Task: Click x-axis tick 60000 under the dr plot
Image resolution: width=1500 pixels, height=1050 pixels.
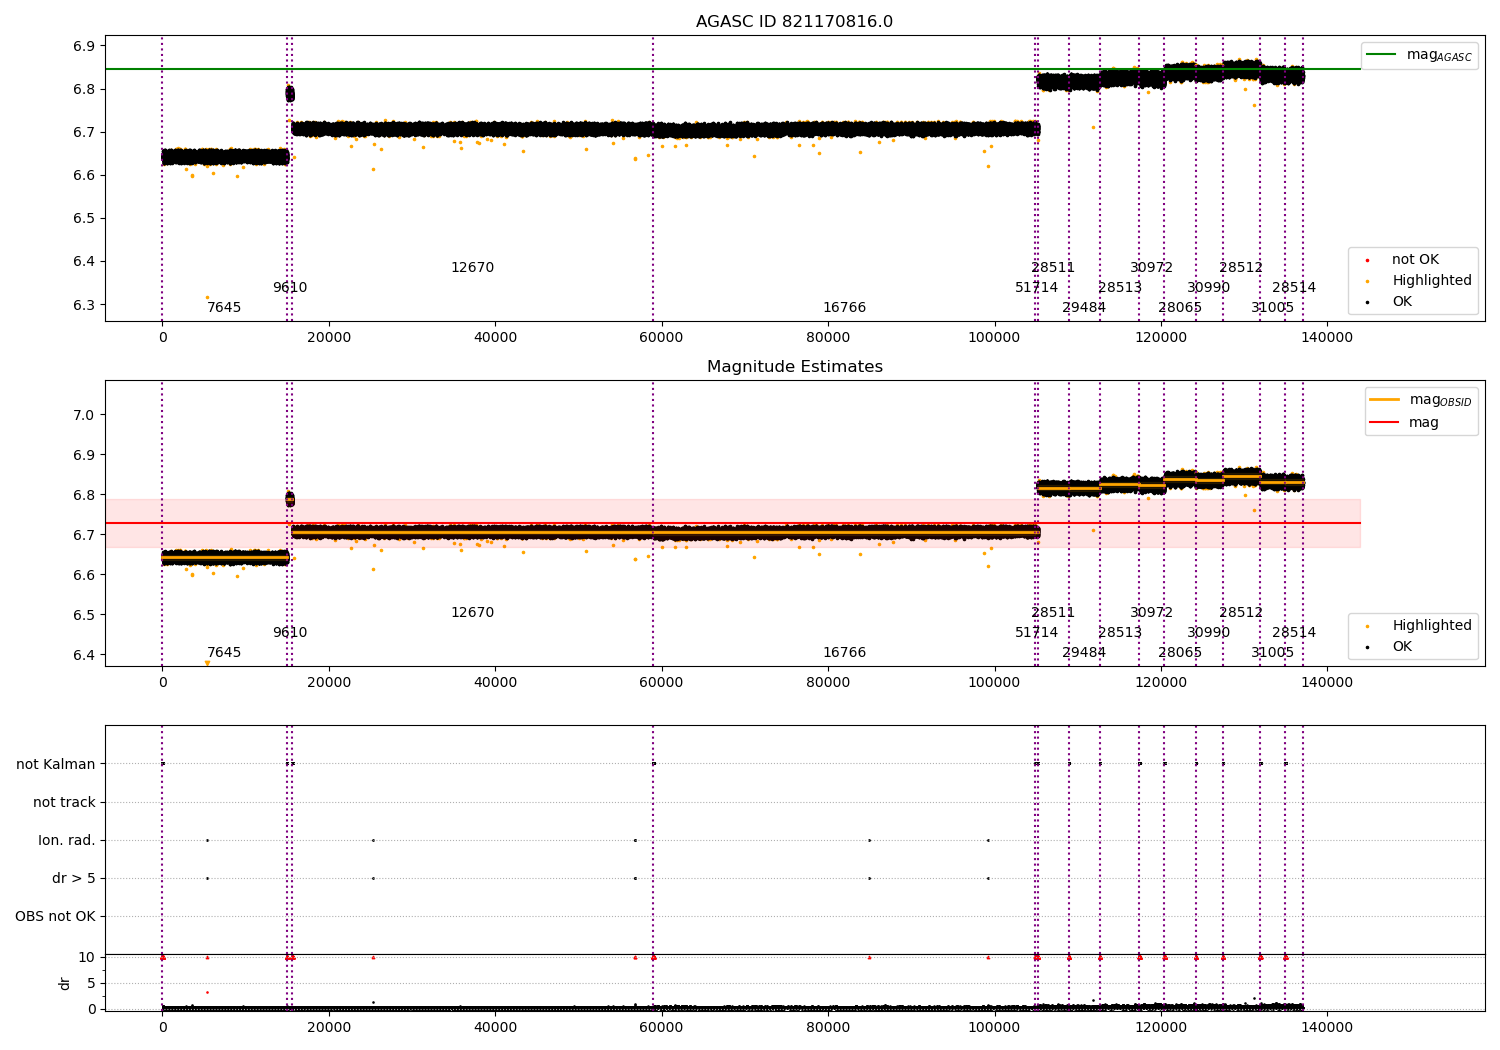Action: pyautogui.click(x=661, y=1027)
